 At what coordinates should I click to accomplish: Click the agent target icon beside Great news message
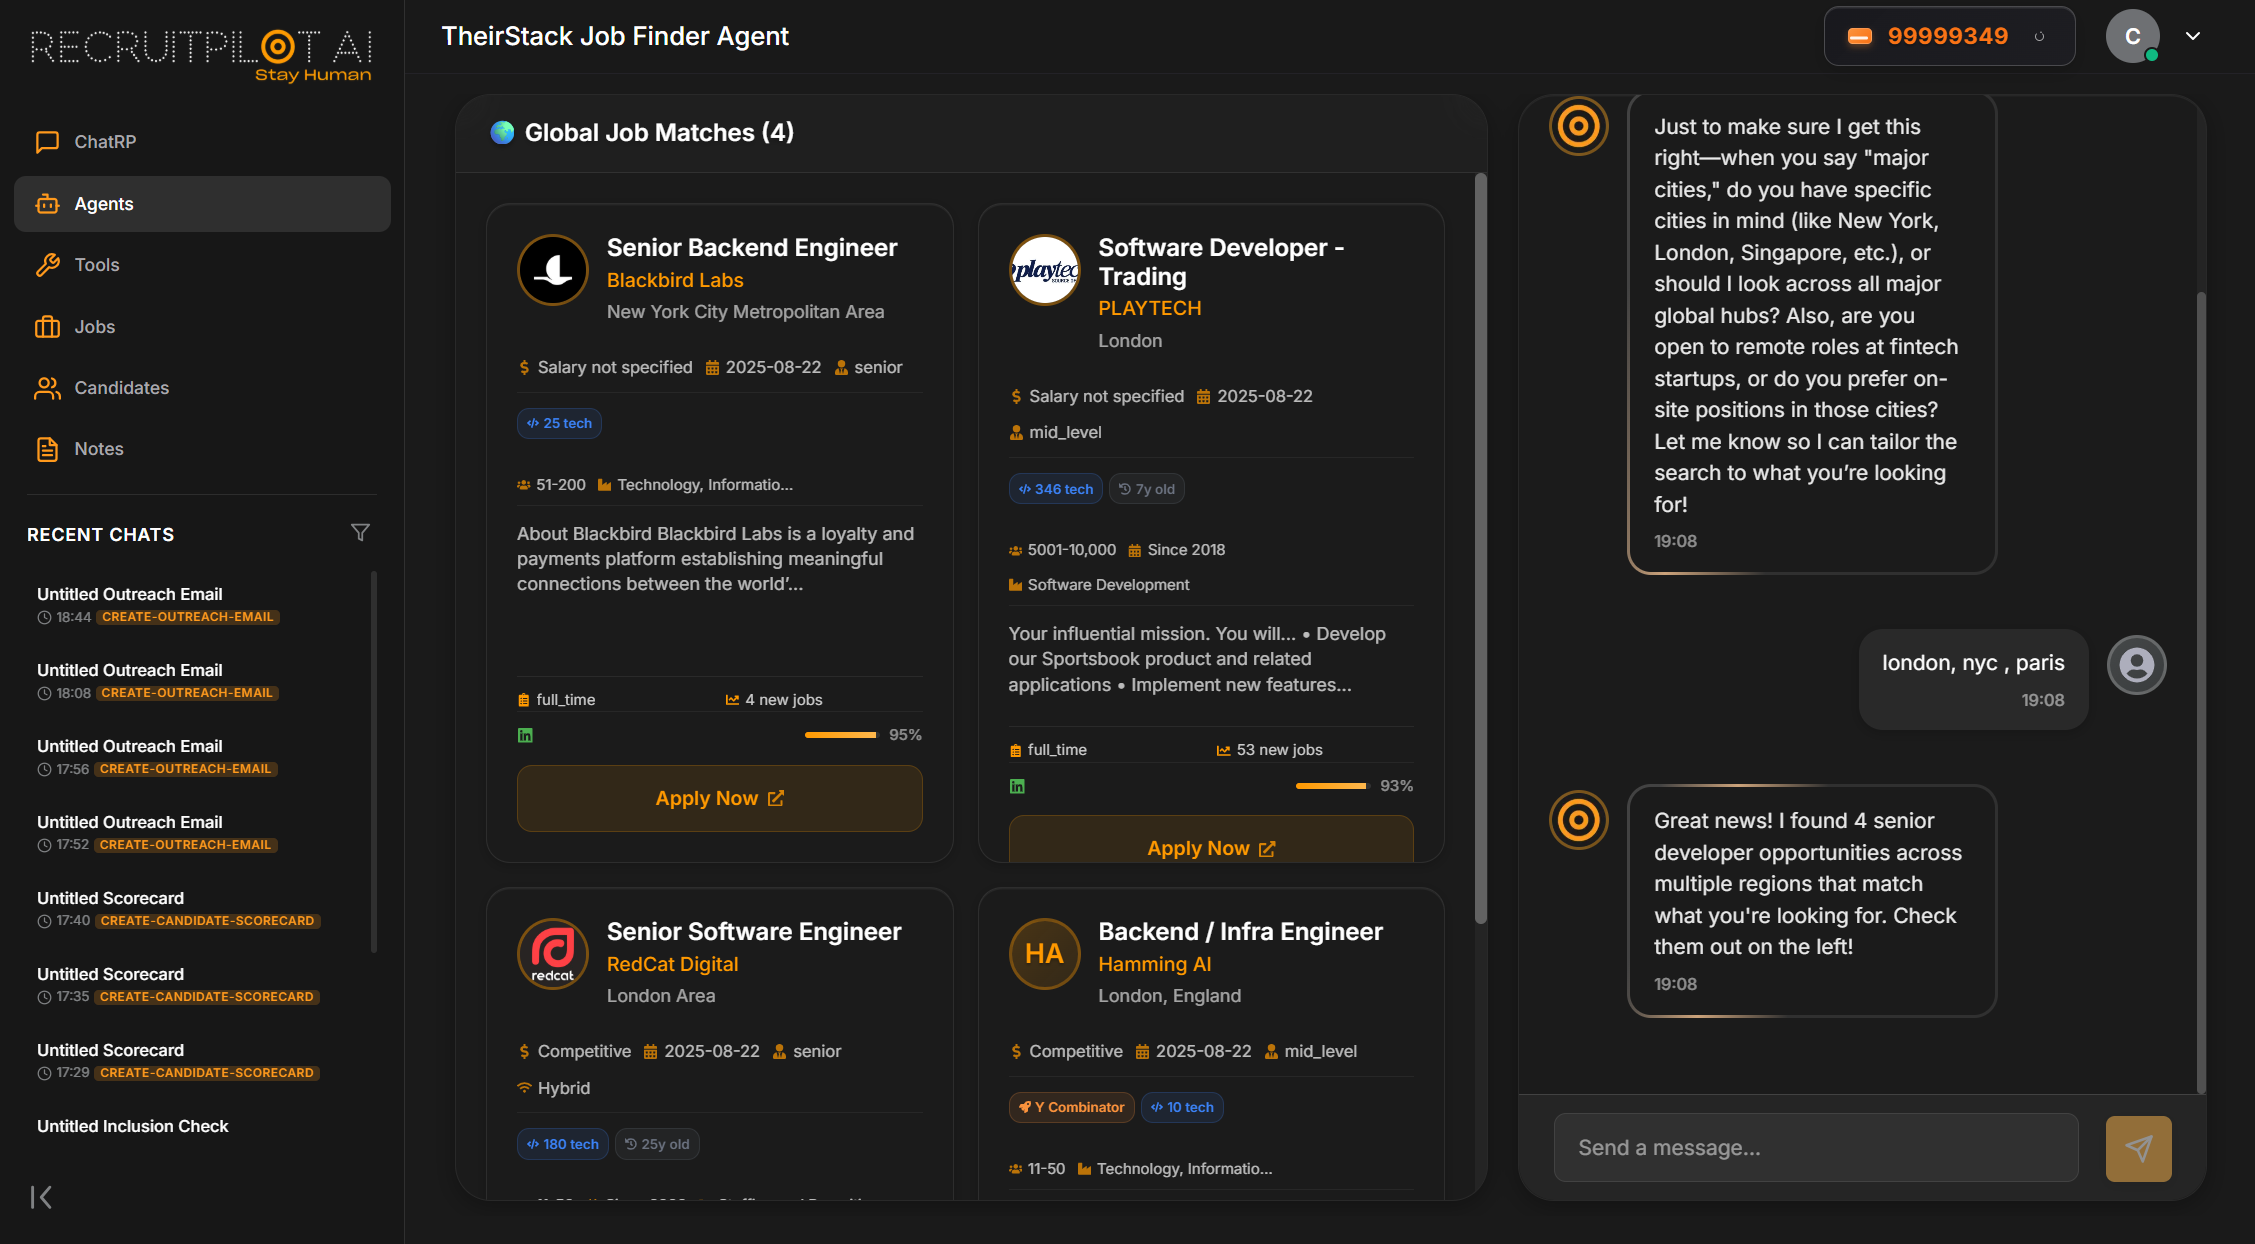coord(1579,820)
